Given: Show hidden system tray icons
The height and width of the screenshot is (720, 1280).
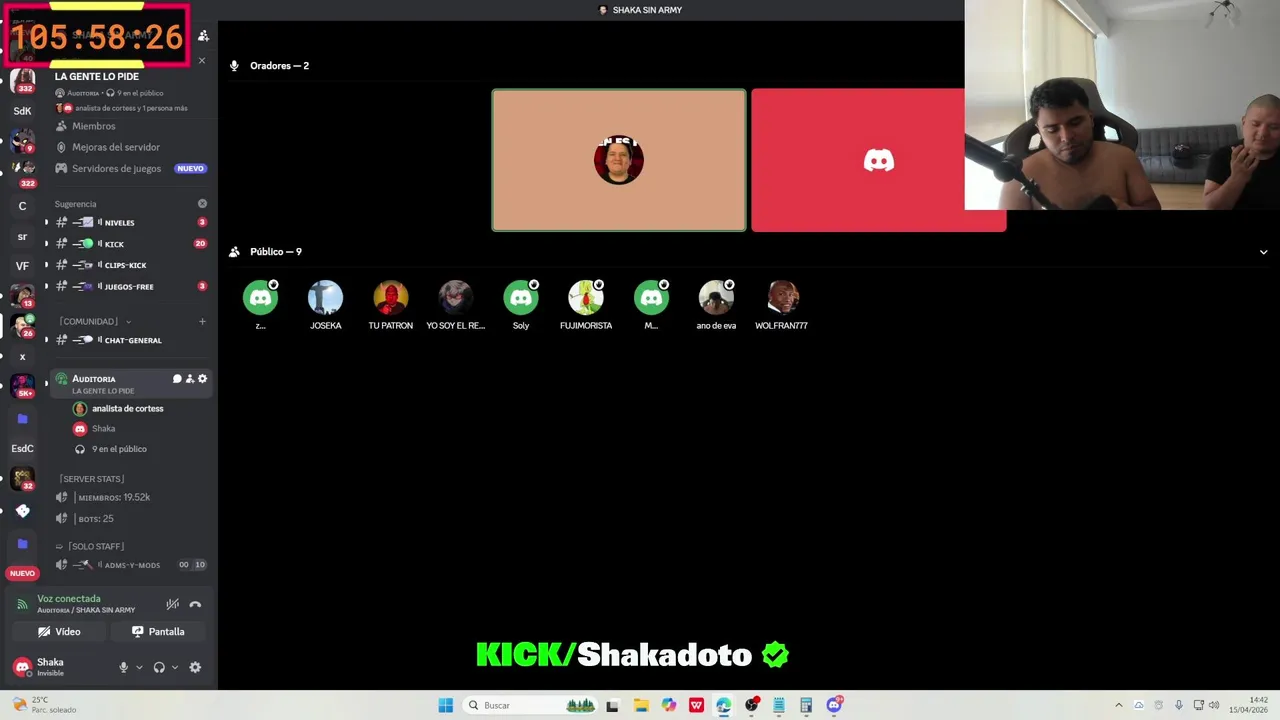Looking at the screenshot, I should point(1118,705).
